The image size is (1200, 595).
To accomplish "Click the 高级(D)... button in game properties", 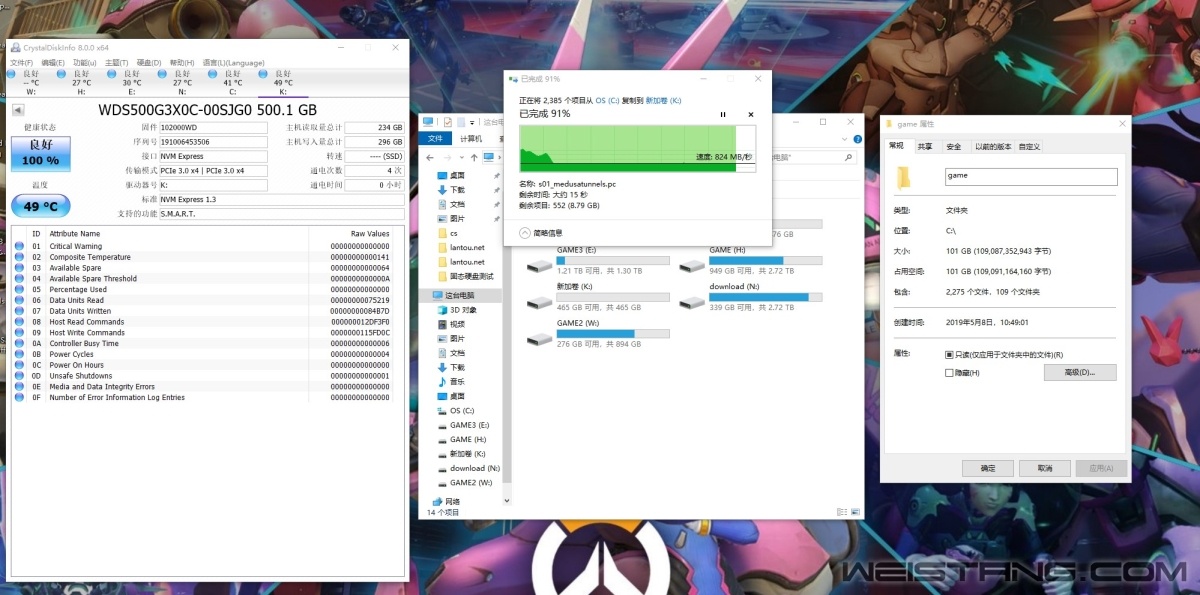I will click(x=1080, y=373).
